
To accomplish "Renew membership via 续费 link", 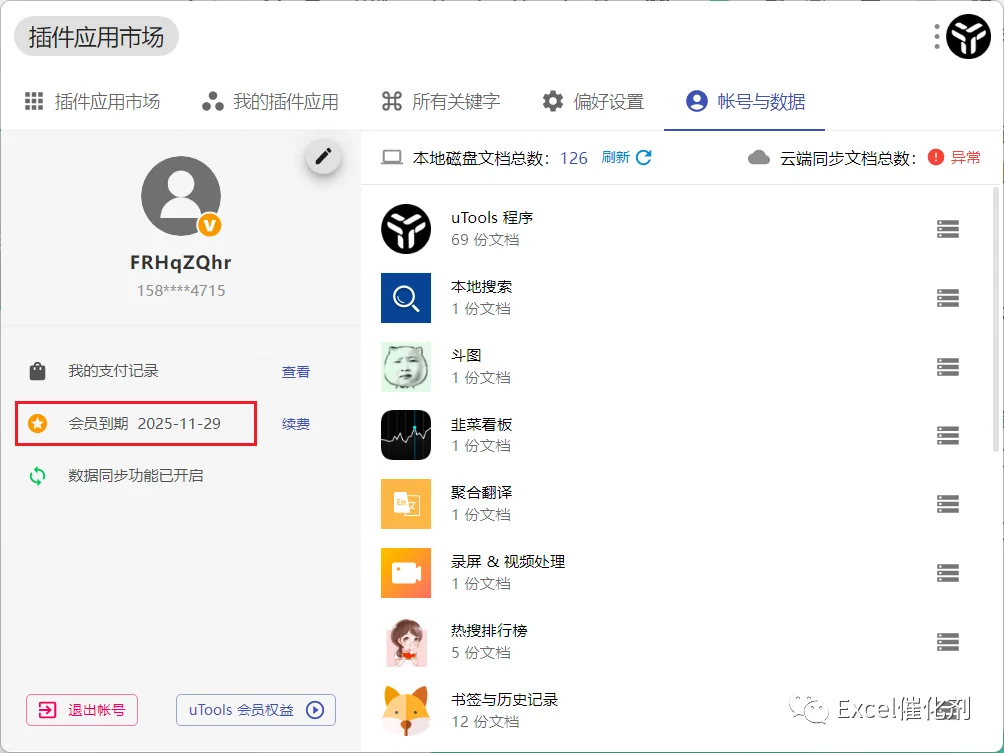I will [296, 424].
